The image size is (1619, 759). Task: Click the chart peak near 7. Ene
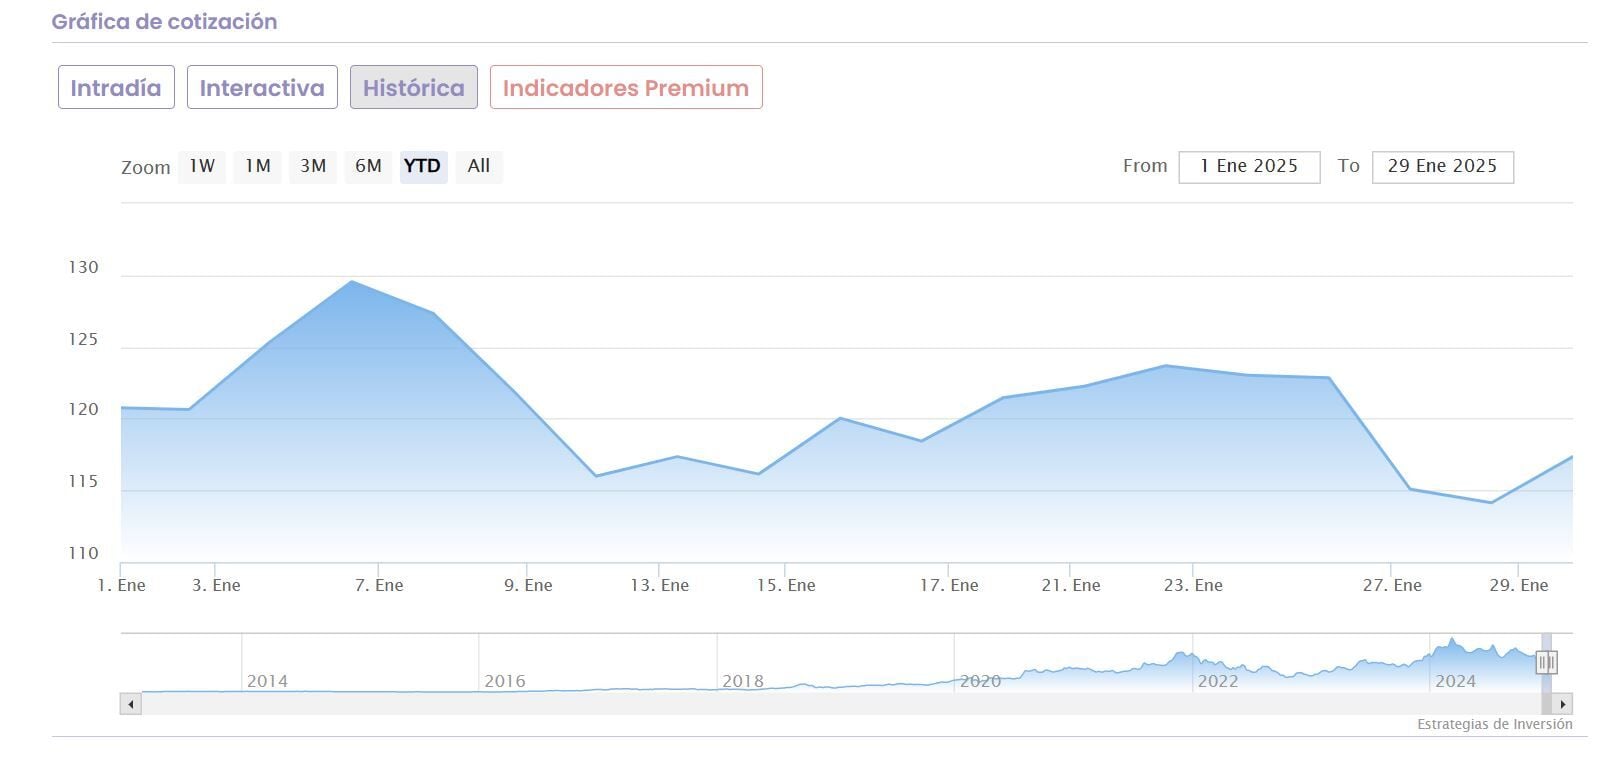click(x=352, y=281)
